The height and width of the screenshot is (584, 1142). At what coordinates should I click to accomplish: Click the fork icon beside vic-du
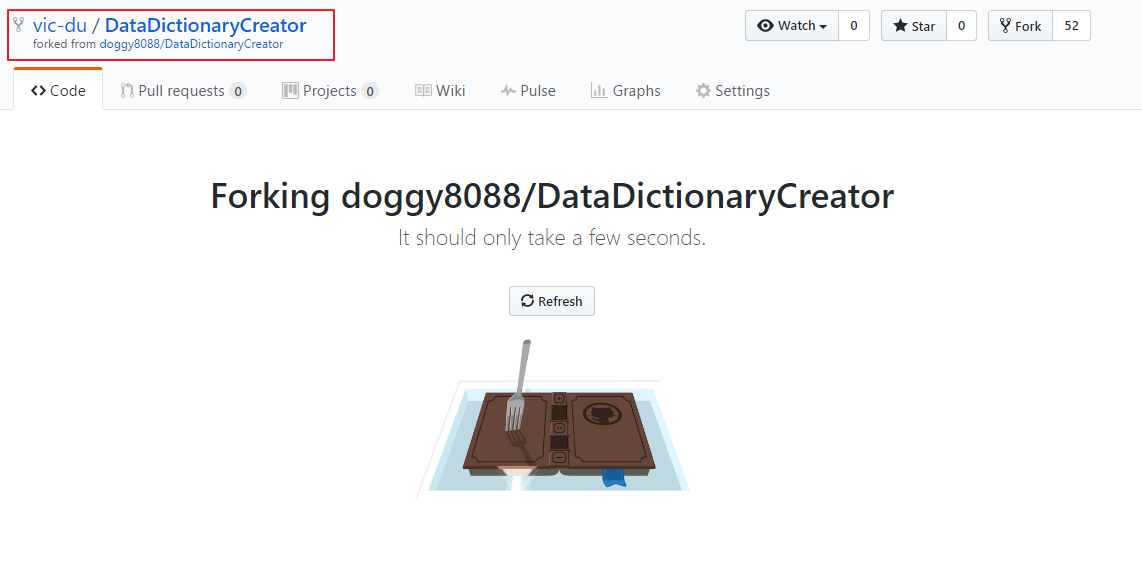19,24
